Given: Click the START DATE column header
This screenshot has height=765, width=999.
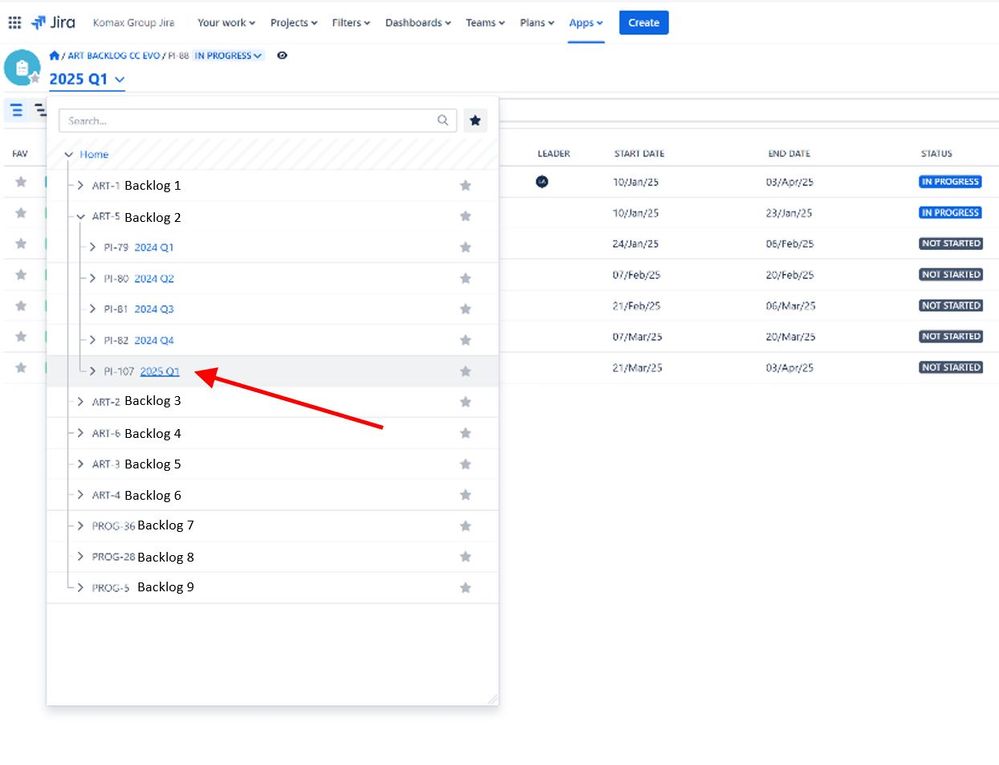Looking at the screenshot, I should click(x=639, y=154).
